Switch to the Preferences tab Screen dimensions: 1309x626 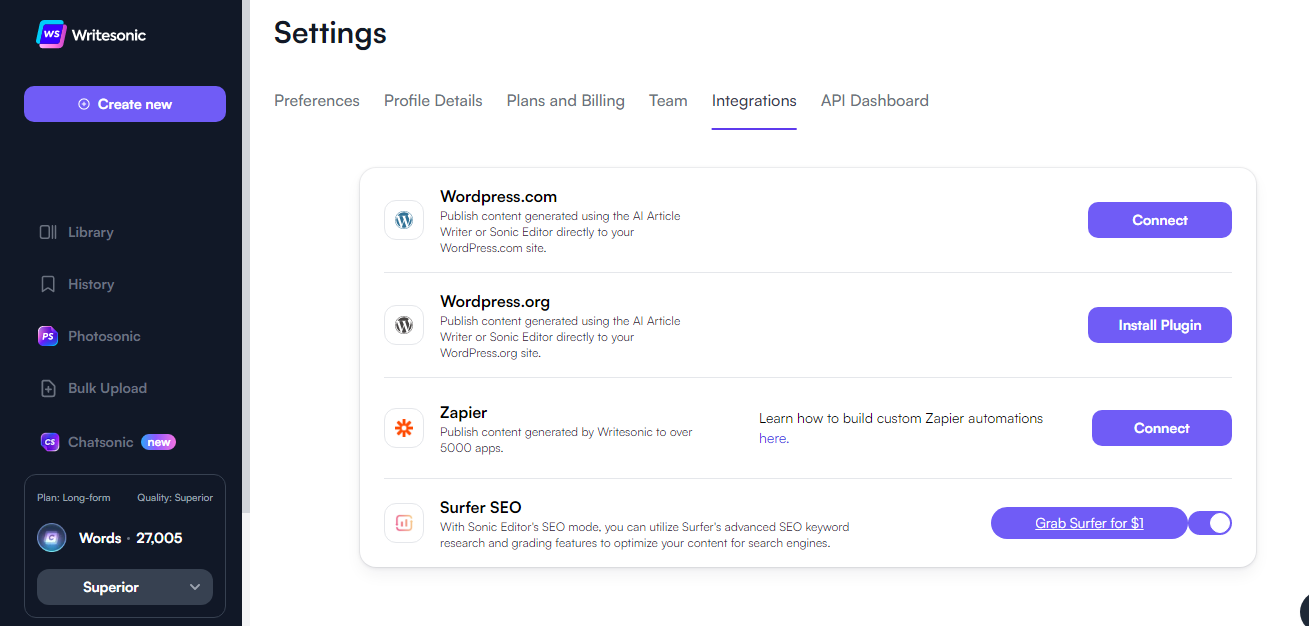pyautogui.click(x=317, y=100)
